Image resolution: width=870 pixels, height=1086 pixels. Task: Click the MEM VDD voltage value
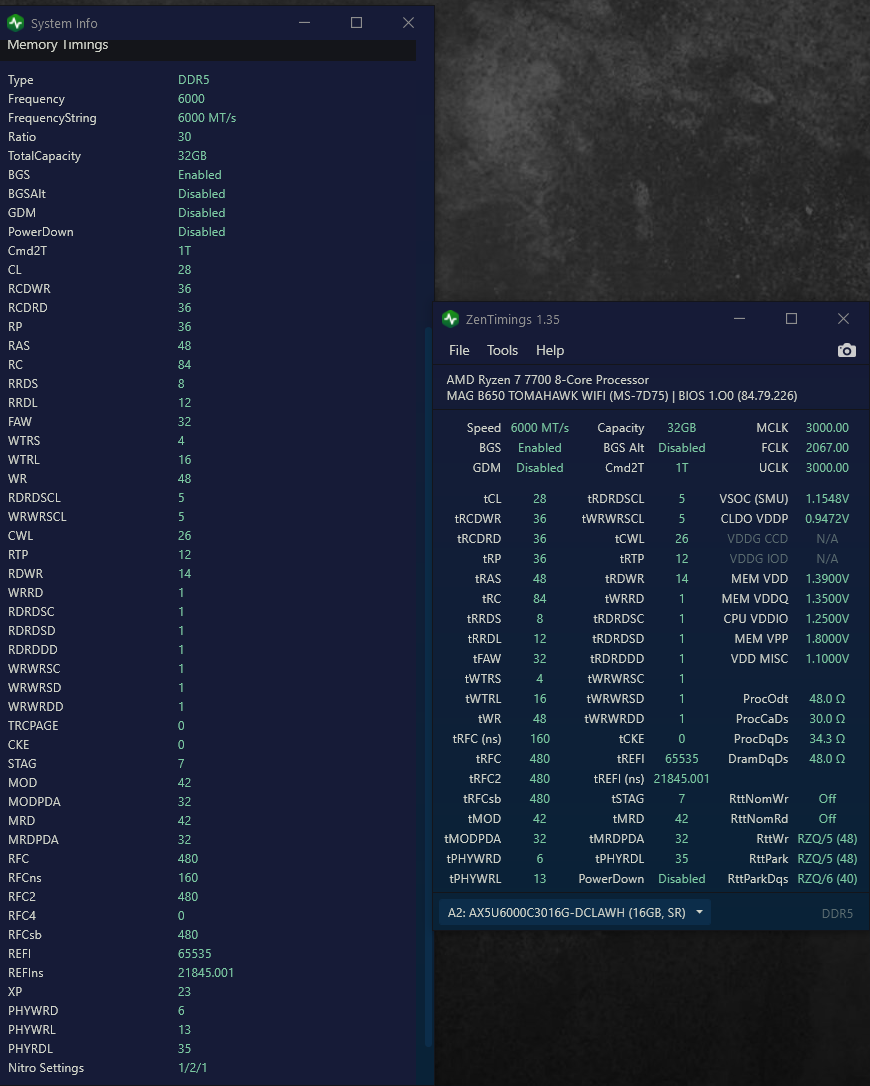[x=826, y=579]
